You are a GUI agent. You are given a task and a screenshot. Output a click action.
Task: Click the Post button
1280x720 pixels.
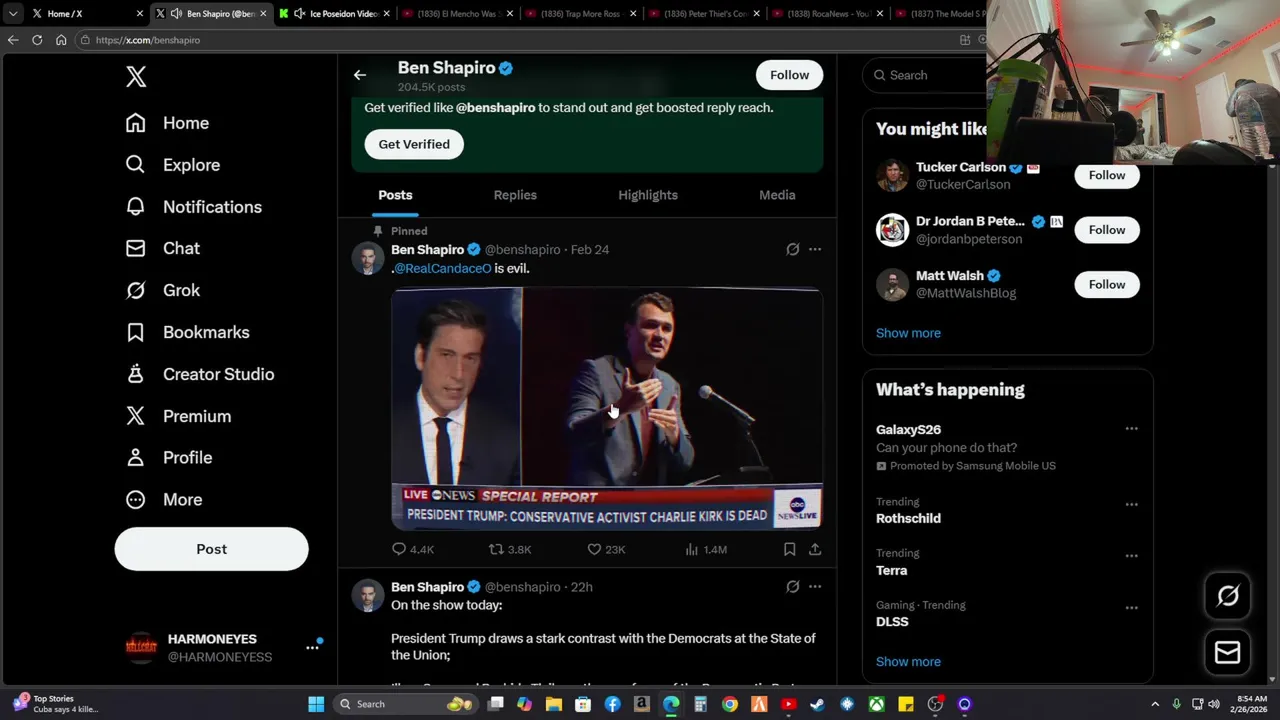tap(211, 549)
